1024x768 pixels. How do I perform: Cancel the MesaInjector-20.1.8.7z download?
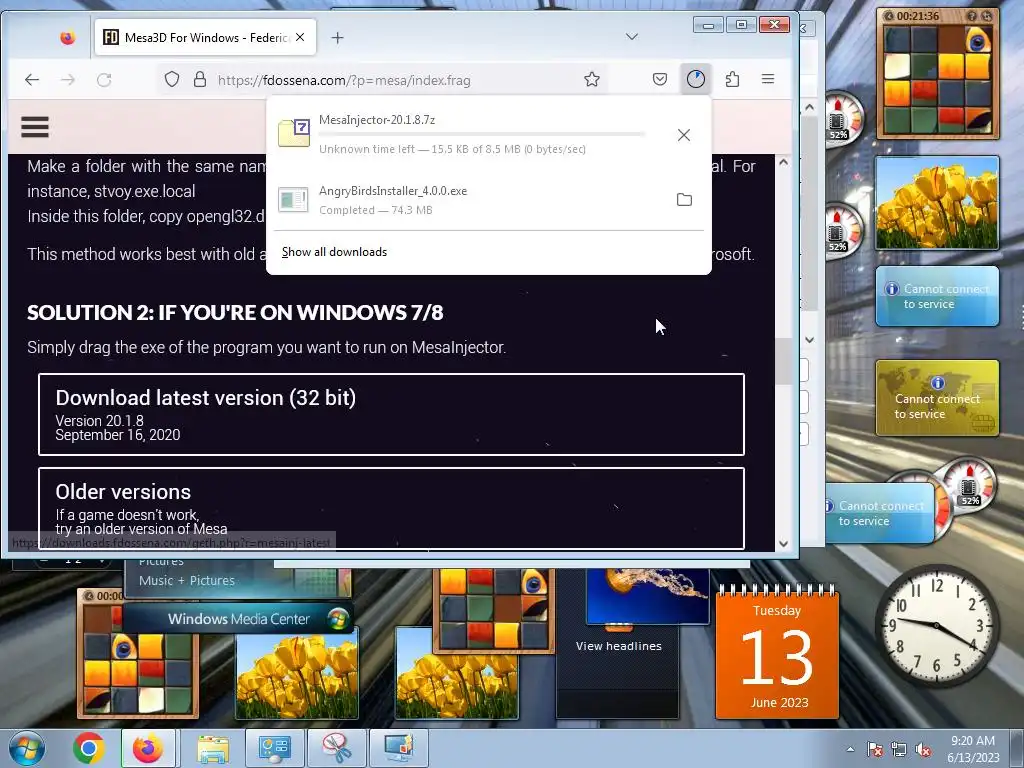pos(684,135)
